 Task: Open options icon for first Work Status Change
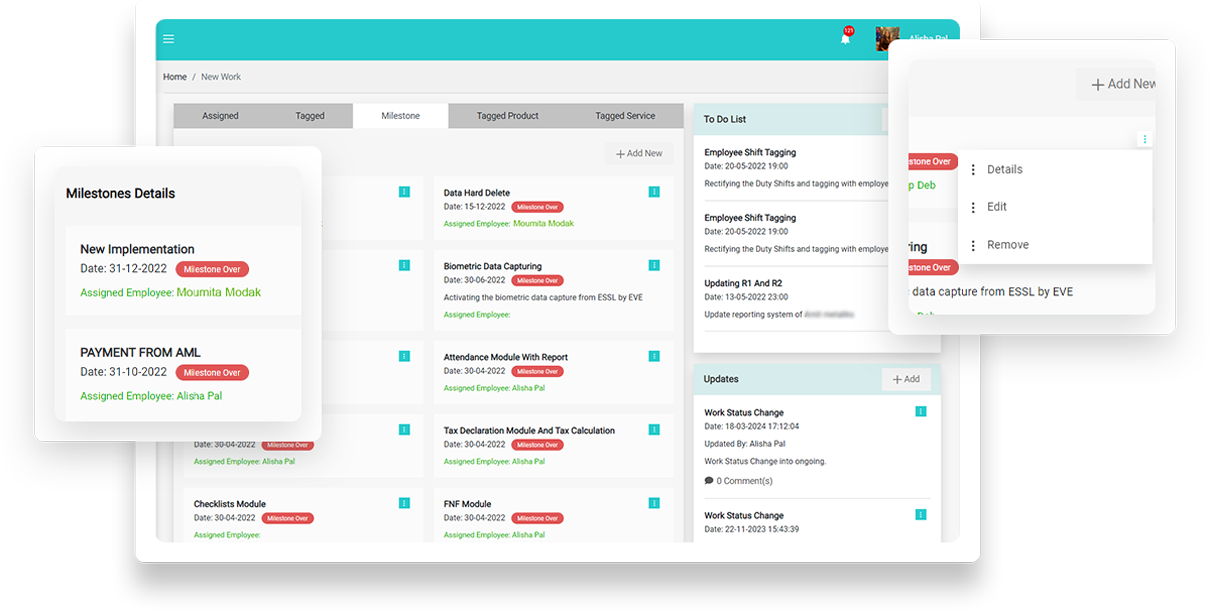pos(921,411)
